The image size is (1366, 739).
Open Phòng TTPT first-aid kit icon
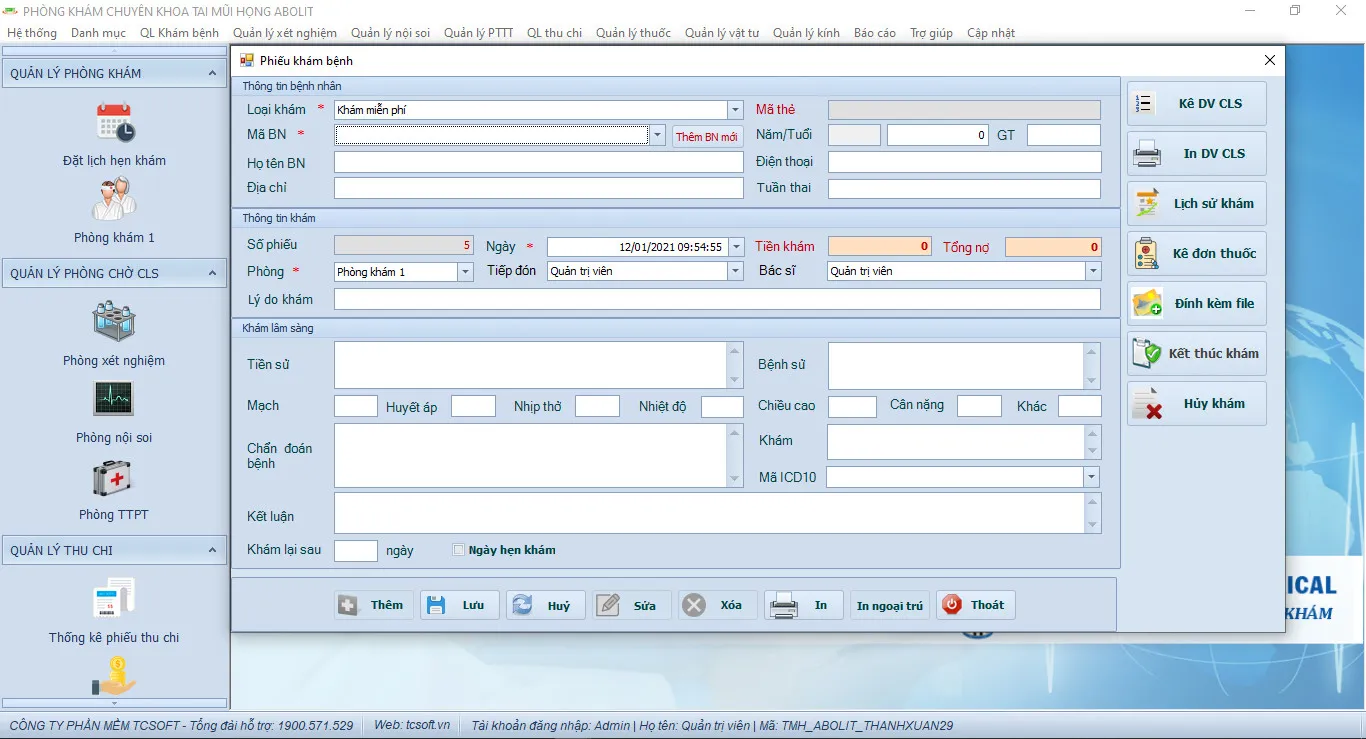[x=114, y=477]
